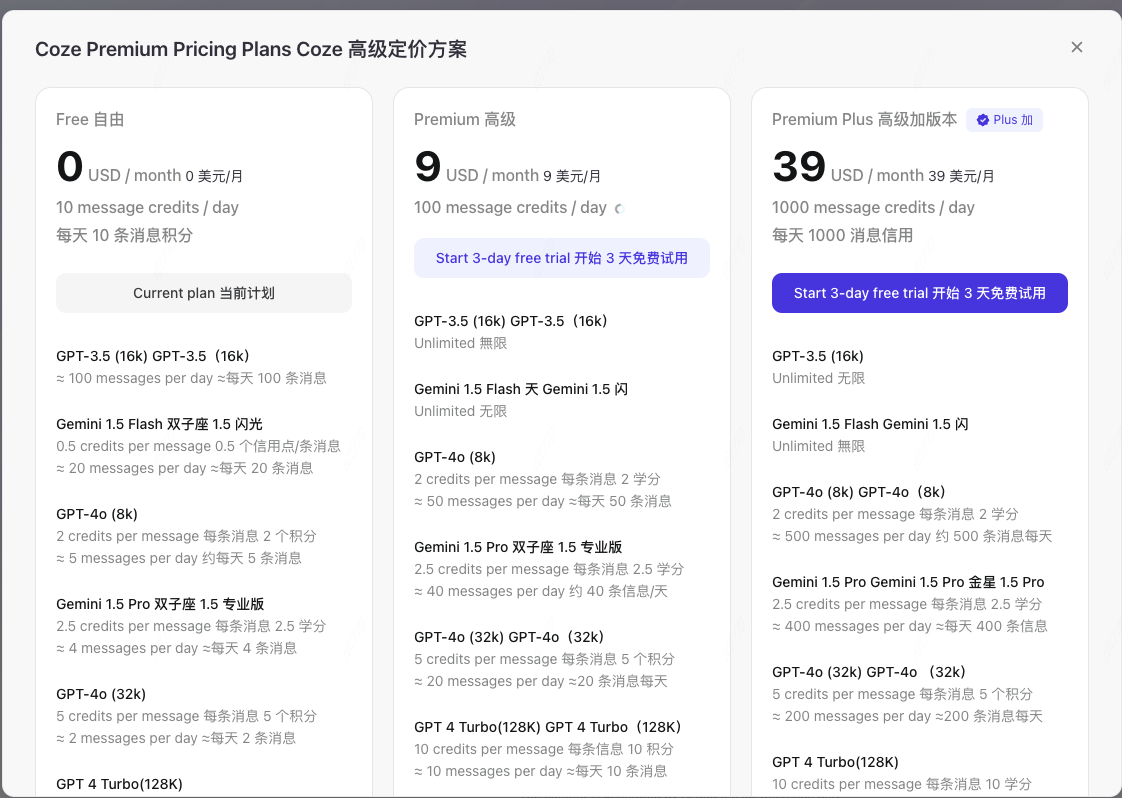Viewport: 1122px width, 798px height.
Task: Select Gemini 1.5 Pro in the Free plan
Action: click(160, 605)
